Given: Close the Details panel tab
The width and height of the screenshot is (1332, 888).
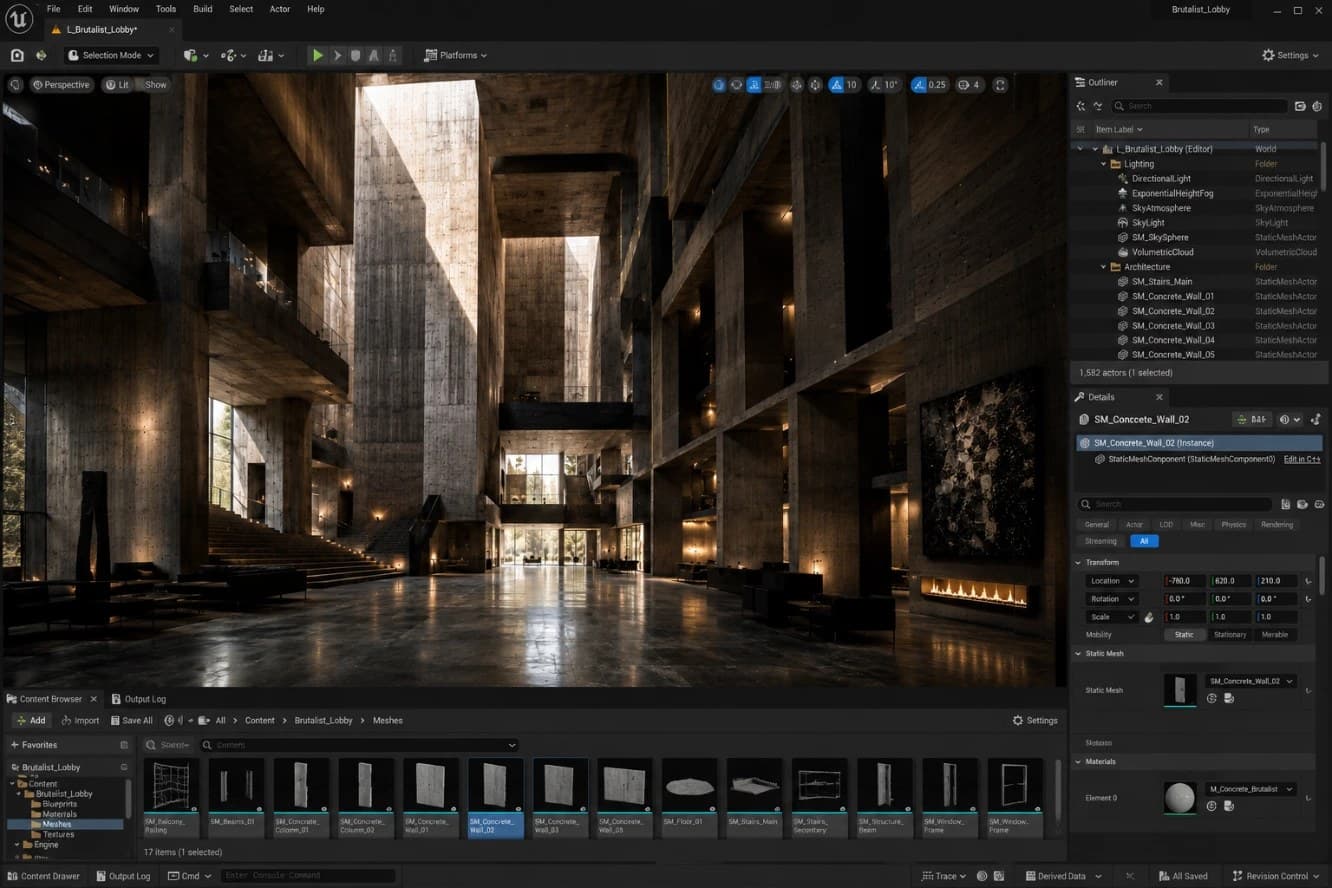Looking at the screenshot, I should [x=1160, y=397].
